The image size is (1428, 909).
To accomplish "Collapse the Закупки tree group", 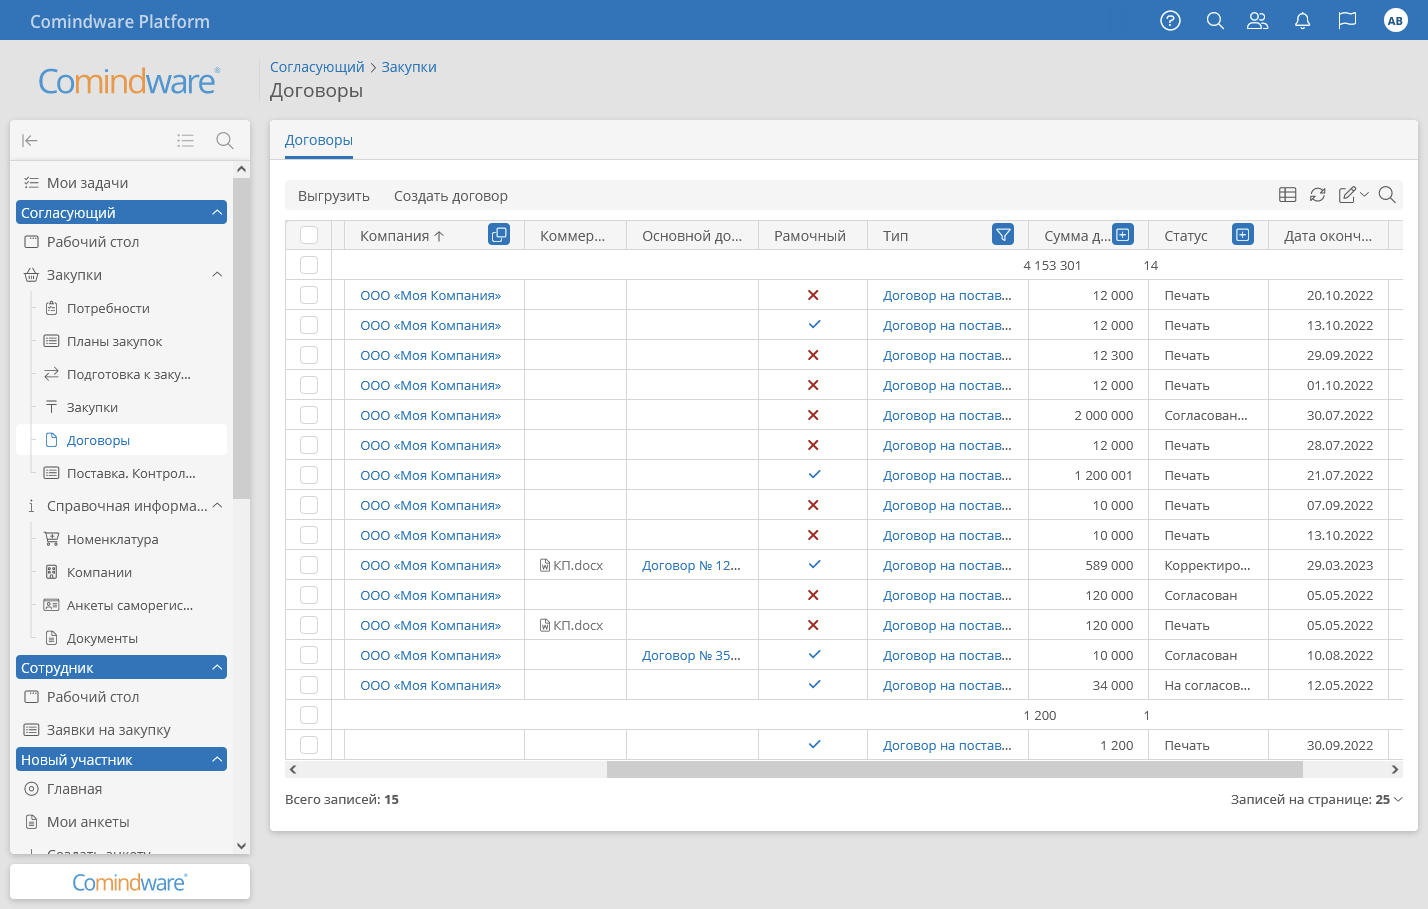I will pos(217,275).
